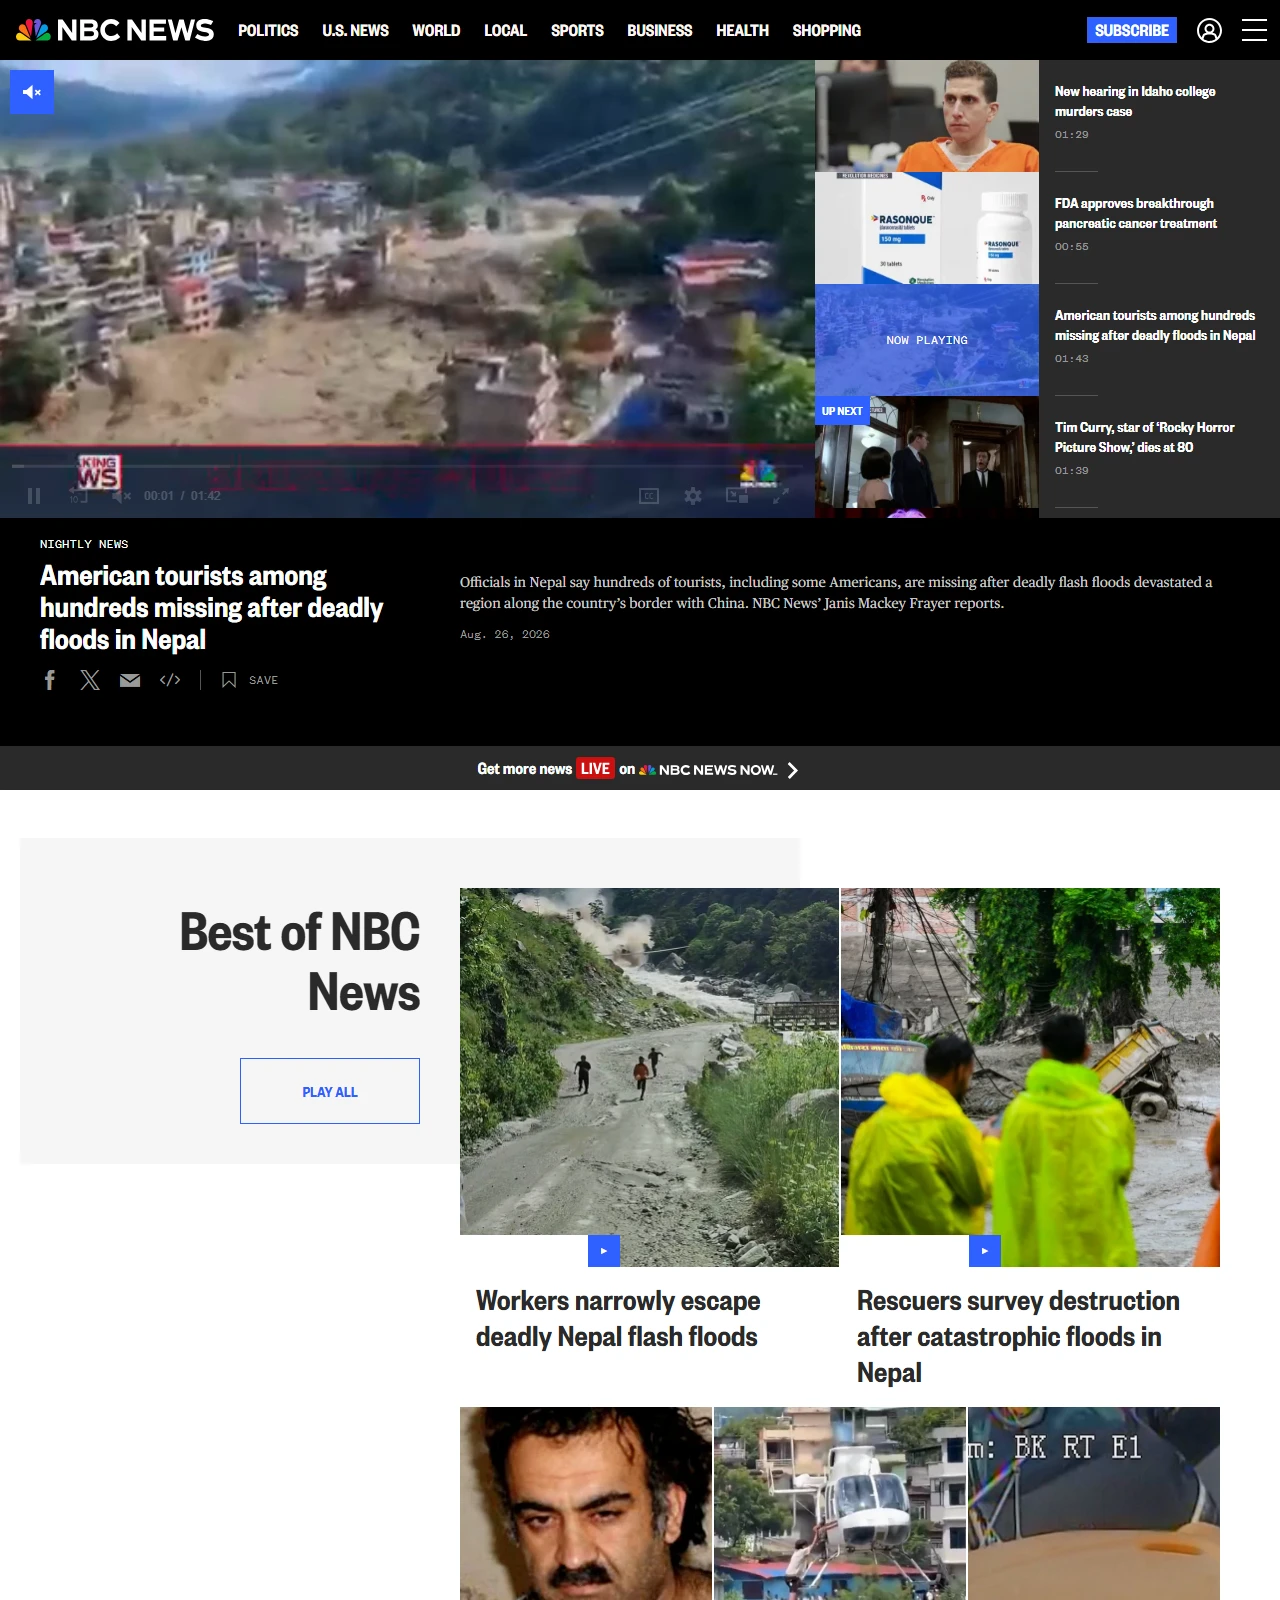The height and width of the screenshot is (1600, 1280).
Task: Toggle closed captions (CC) in video player
Action: (649, 496)
